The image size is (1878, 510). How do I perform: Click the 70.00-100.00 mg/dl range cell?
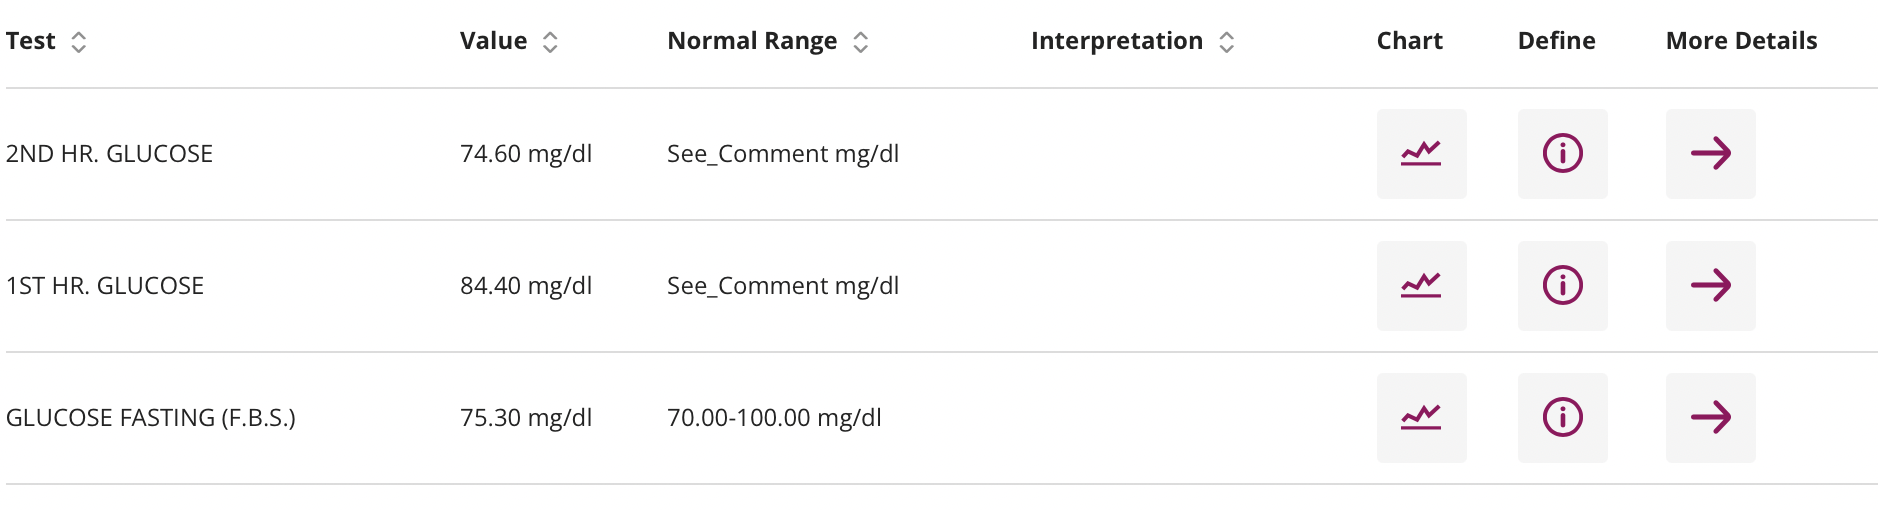click(774, 418)
